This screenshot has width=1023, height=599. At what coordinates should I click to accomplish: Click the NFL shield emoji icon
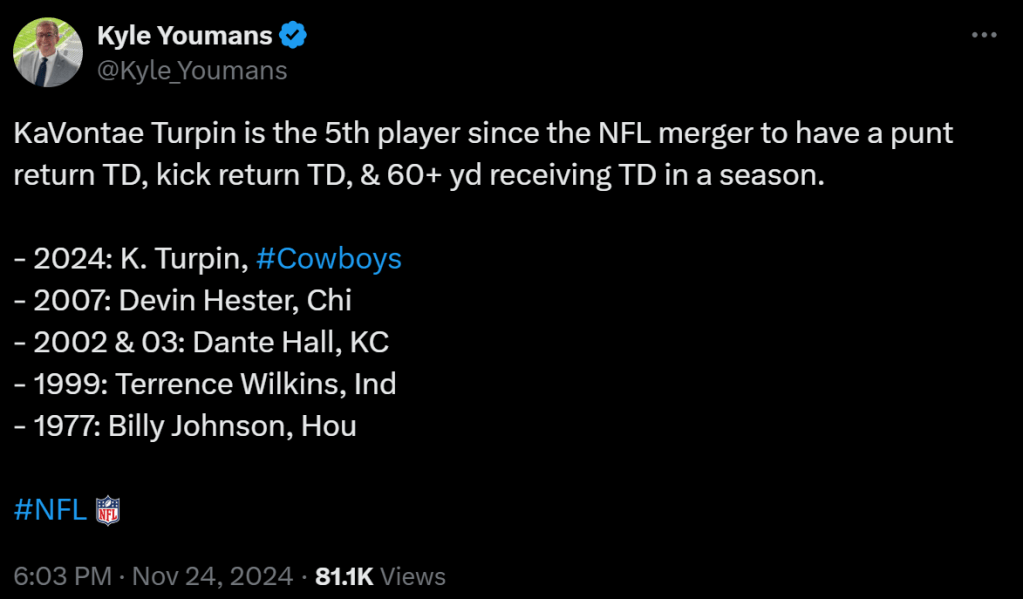pyautogui.click(x=107, y=511)
